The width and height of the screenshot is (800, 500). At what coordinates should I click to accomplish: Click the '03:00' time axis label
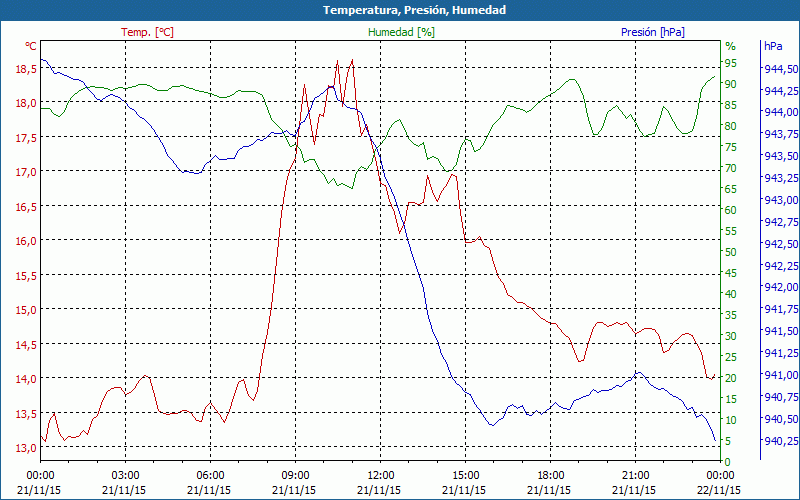124,476
